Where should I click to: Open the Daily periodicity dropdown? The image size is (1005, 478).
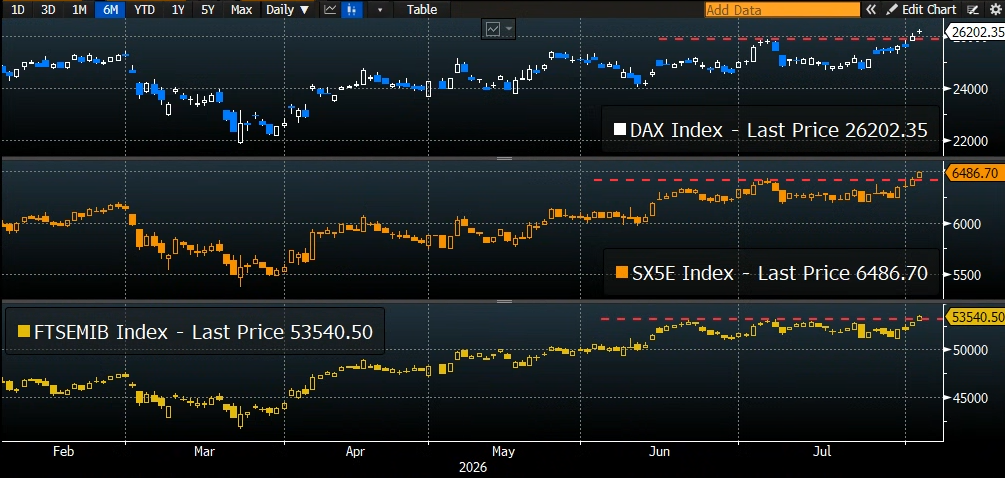point(287,9)
